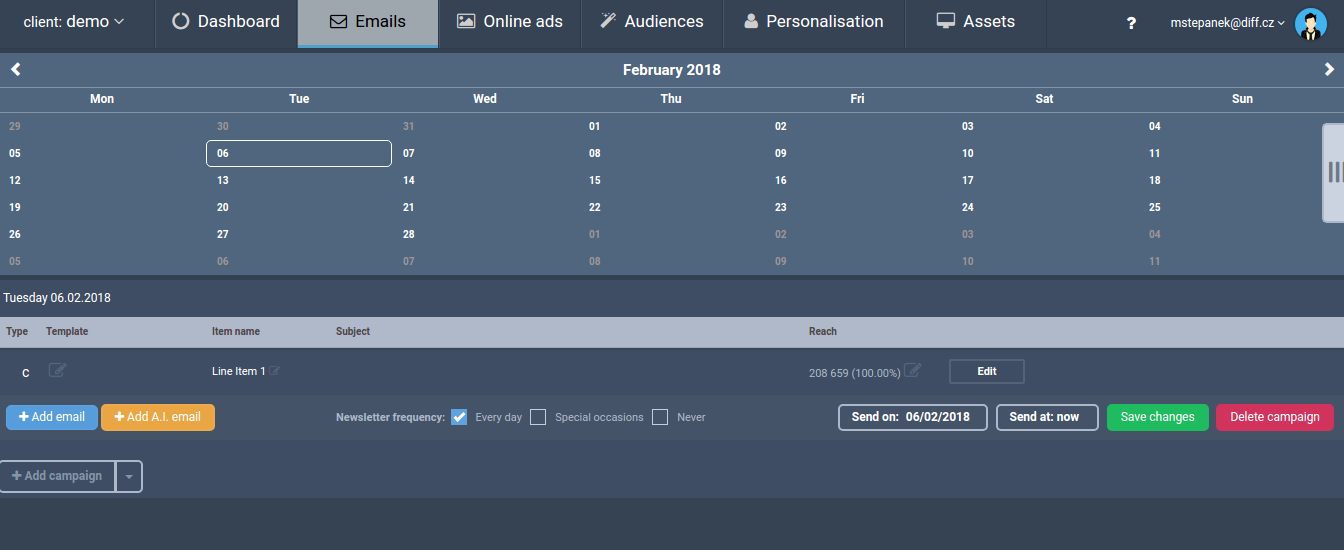Select February 14 in the calendar
The image size is (1344, 550).
pos(409,180)
